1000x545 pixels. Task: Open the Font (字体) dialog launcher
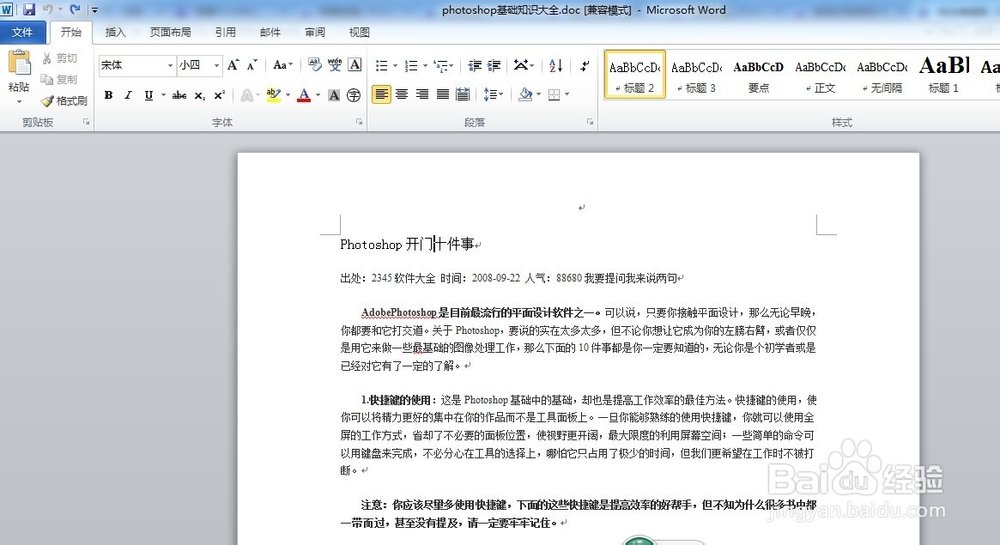pos(360,122)
